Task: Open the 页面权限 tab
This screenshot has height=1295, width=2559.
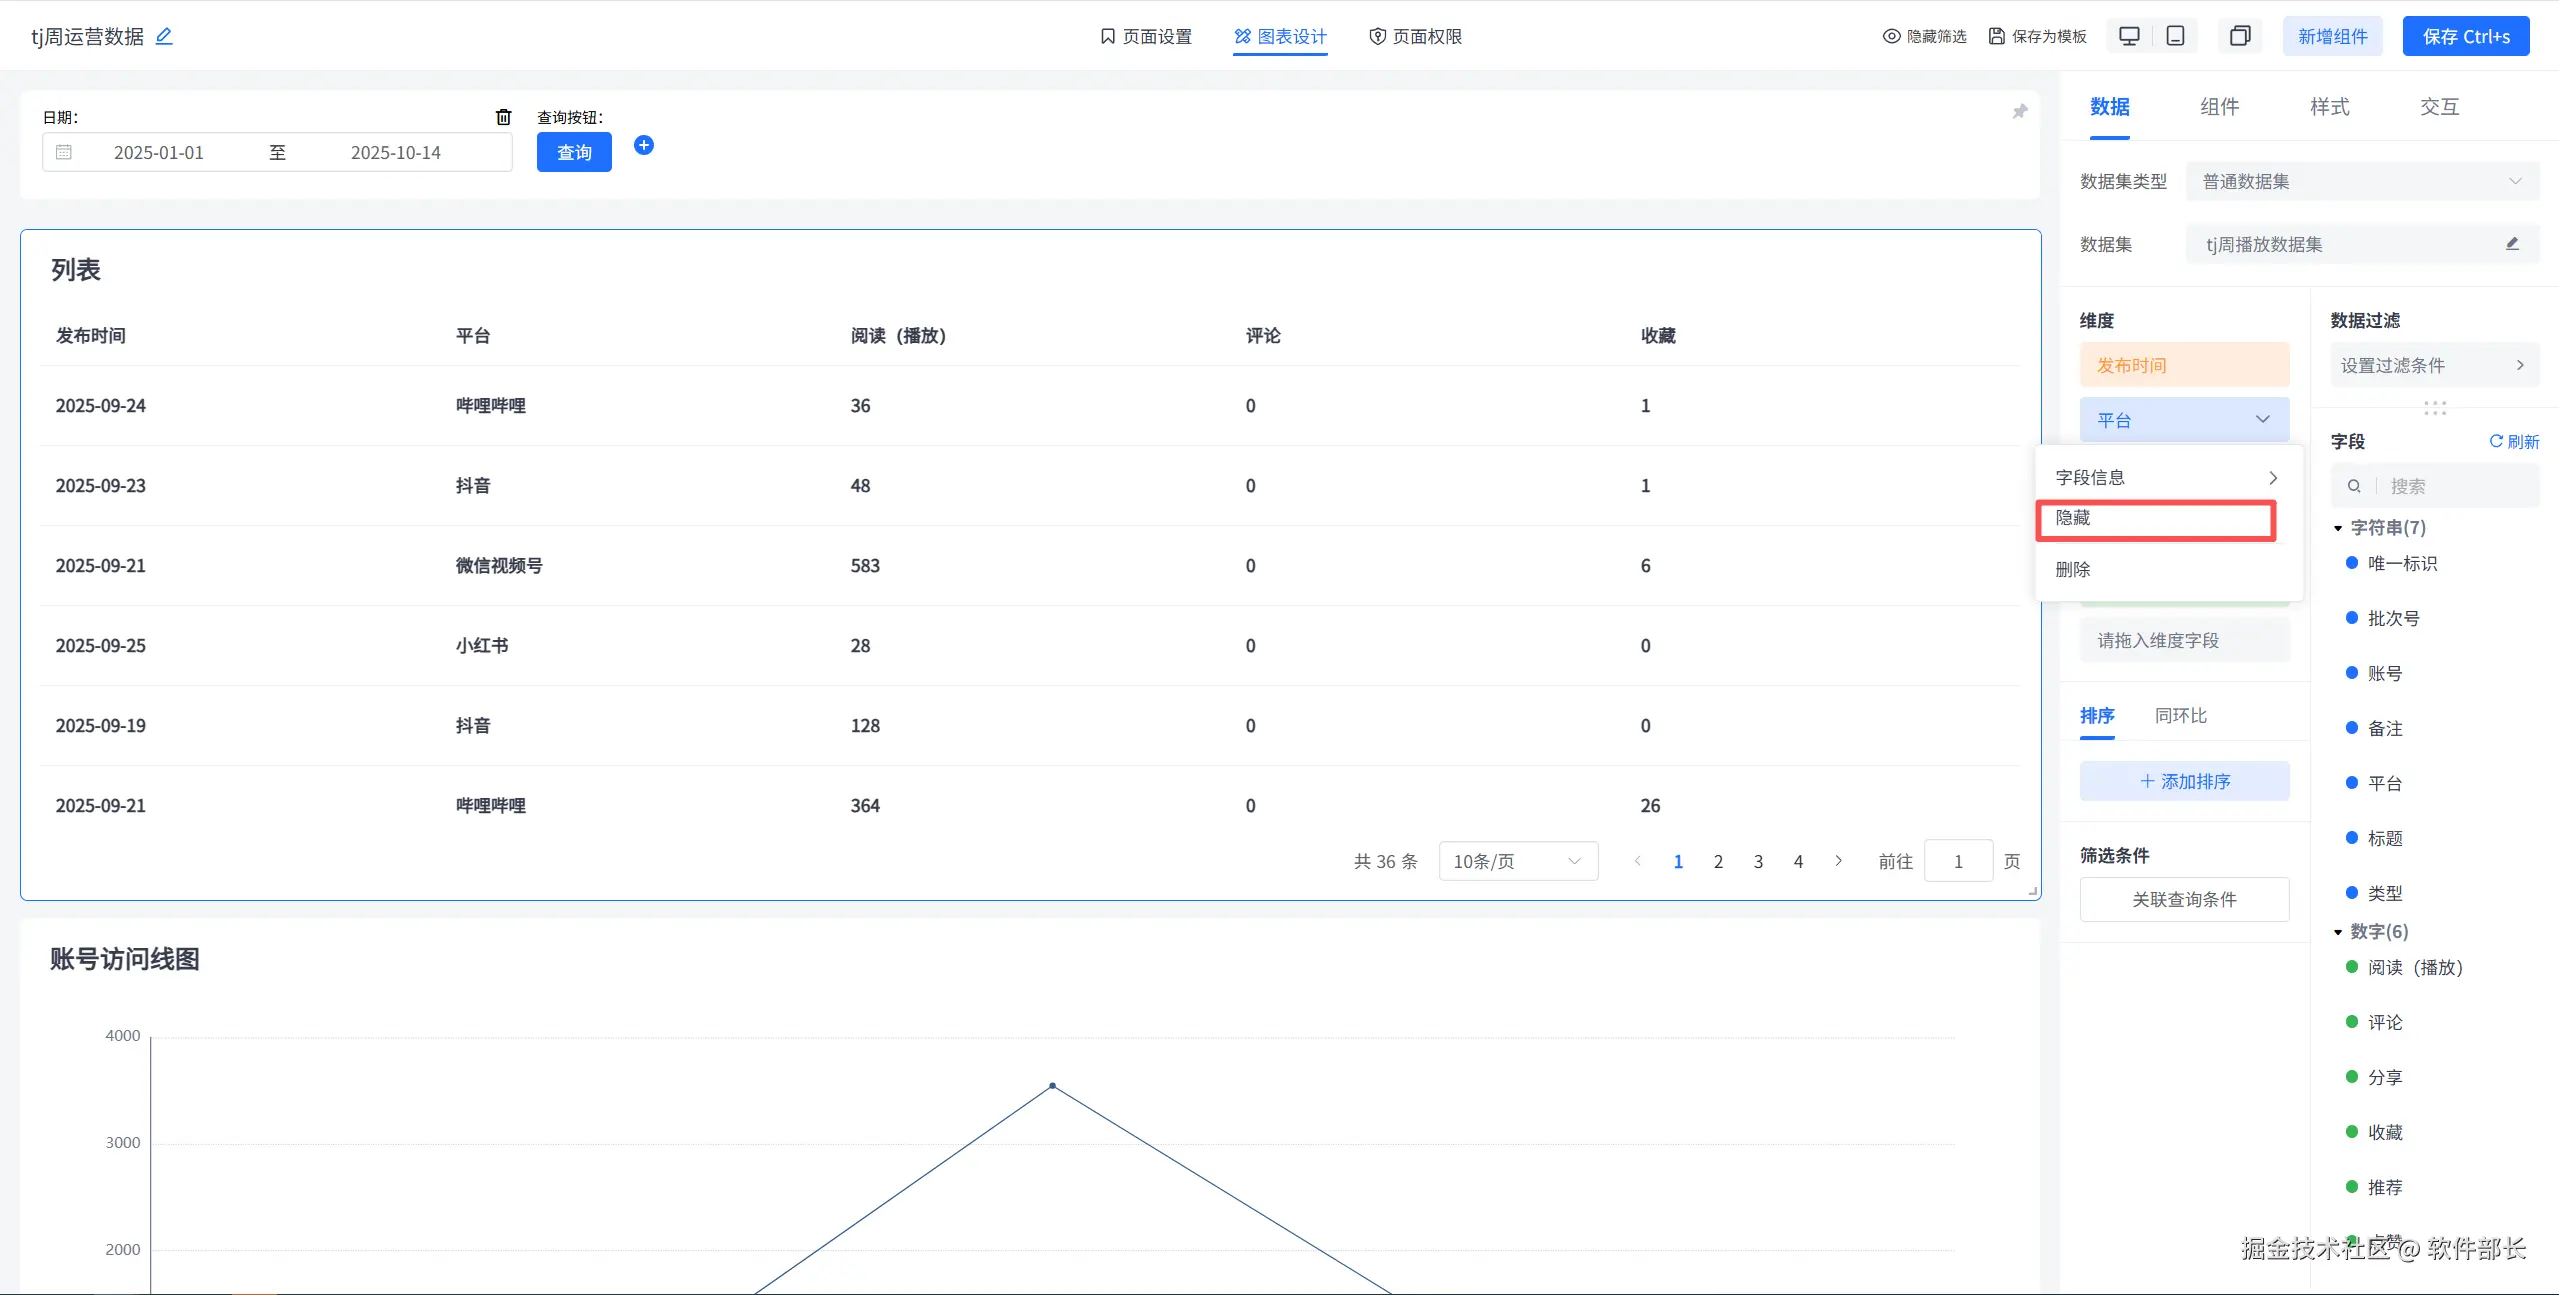Action: click(1415, 36)
